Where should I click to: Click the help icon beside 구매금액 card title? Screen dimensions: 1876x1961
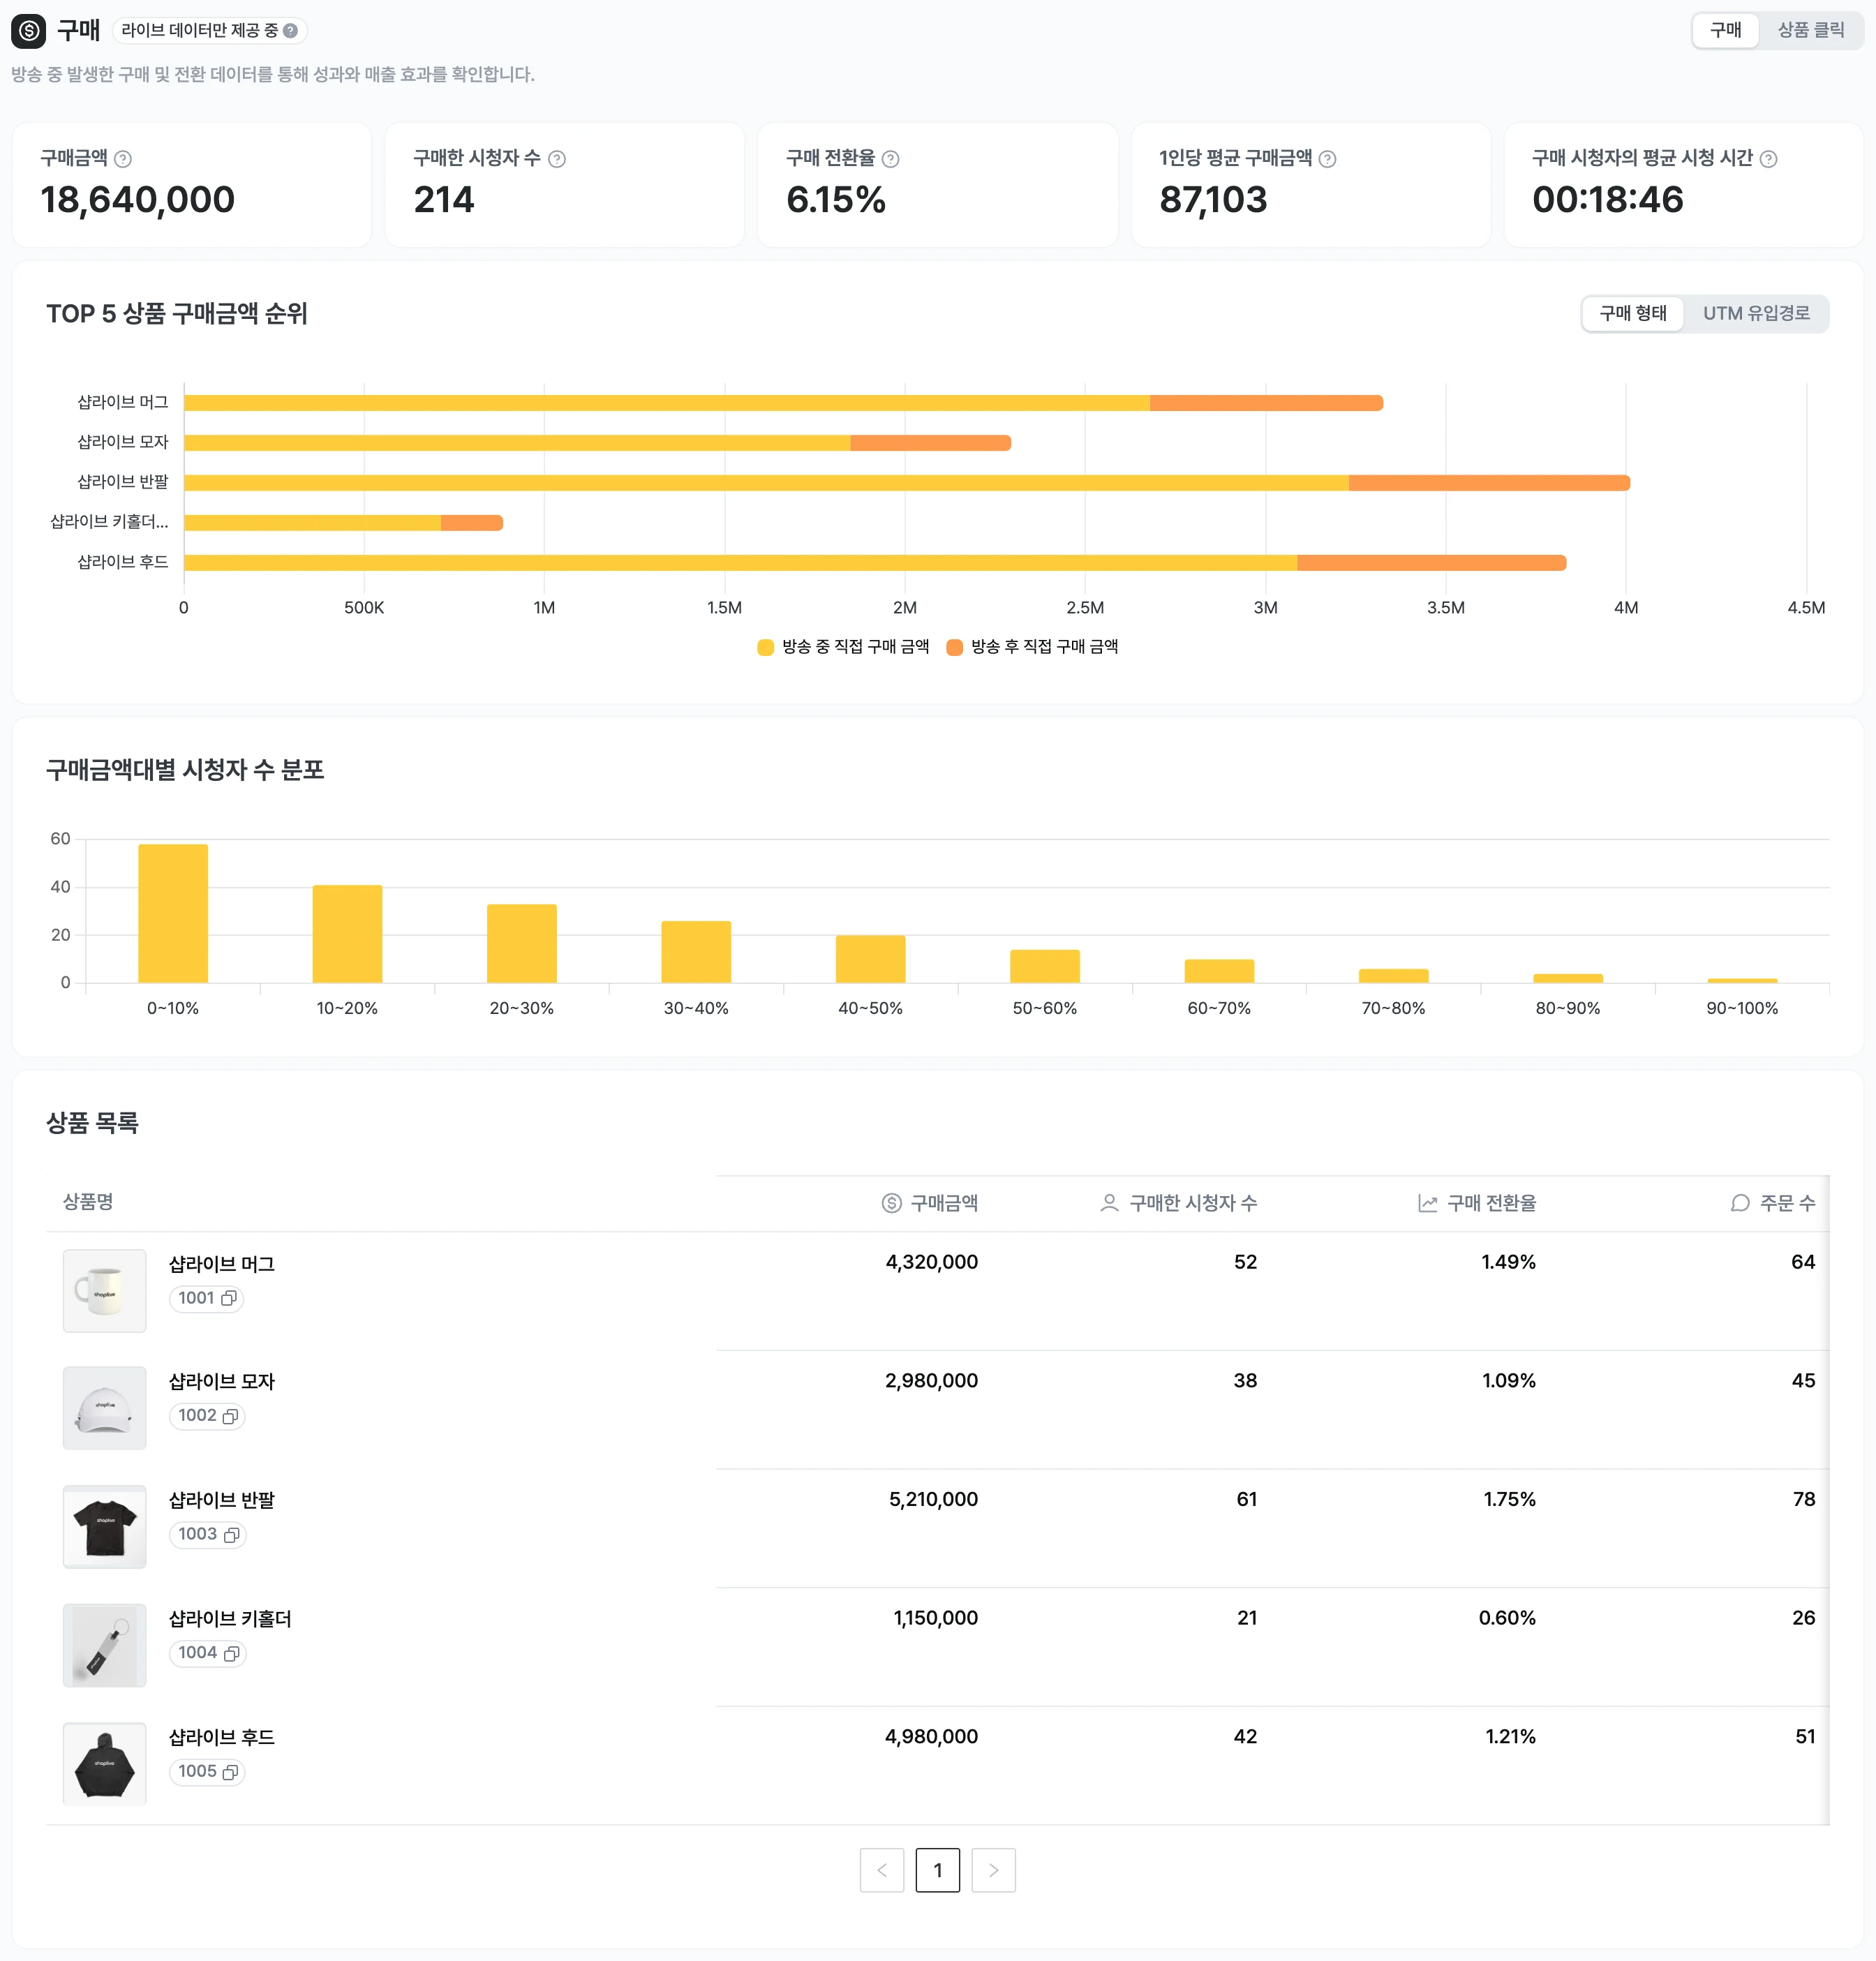point(123,159)
